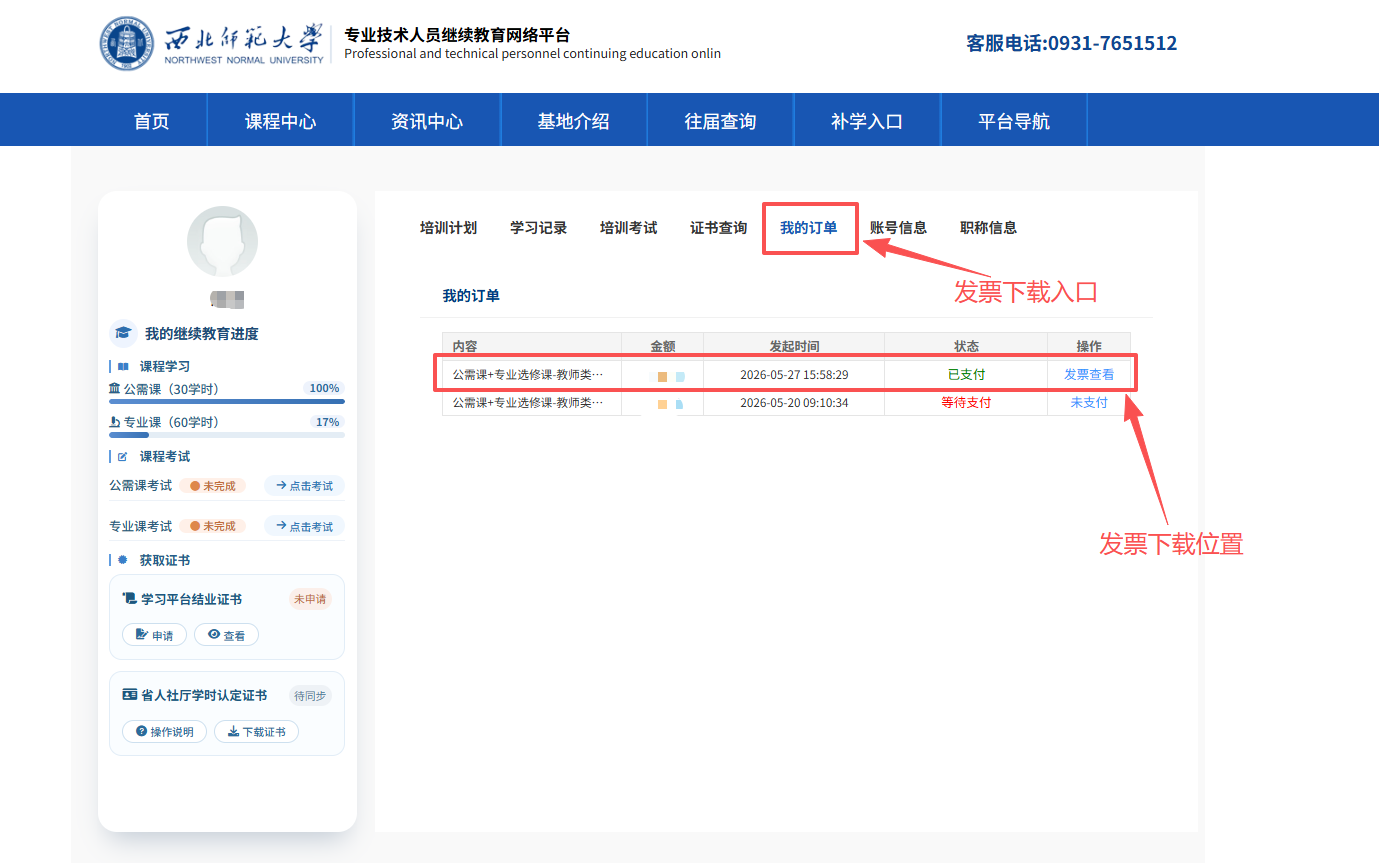Switch to the 证书查询 tab
The width and height of the screenshot is (1379, 863).
tap(718, 227)
